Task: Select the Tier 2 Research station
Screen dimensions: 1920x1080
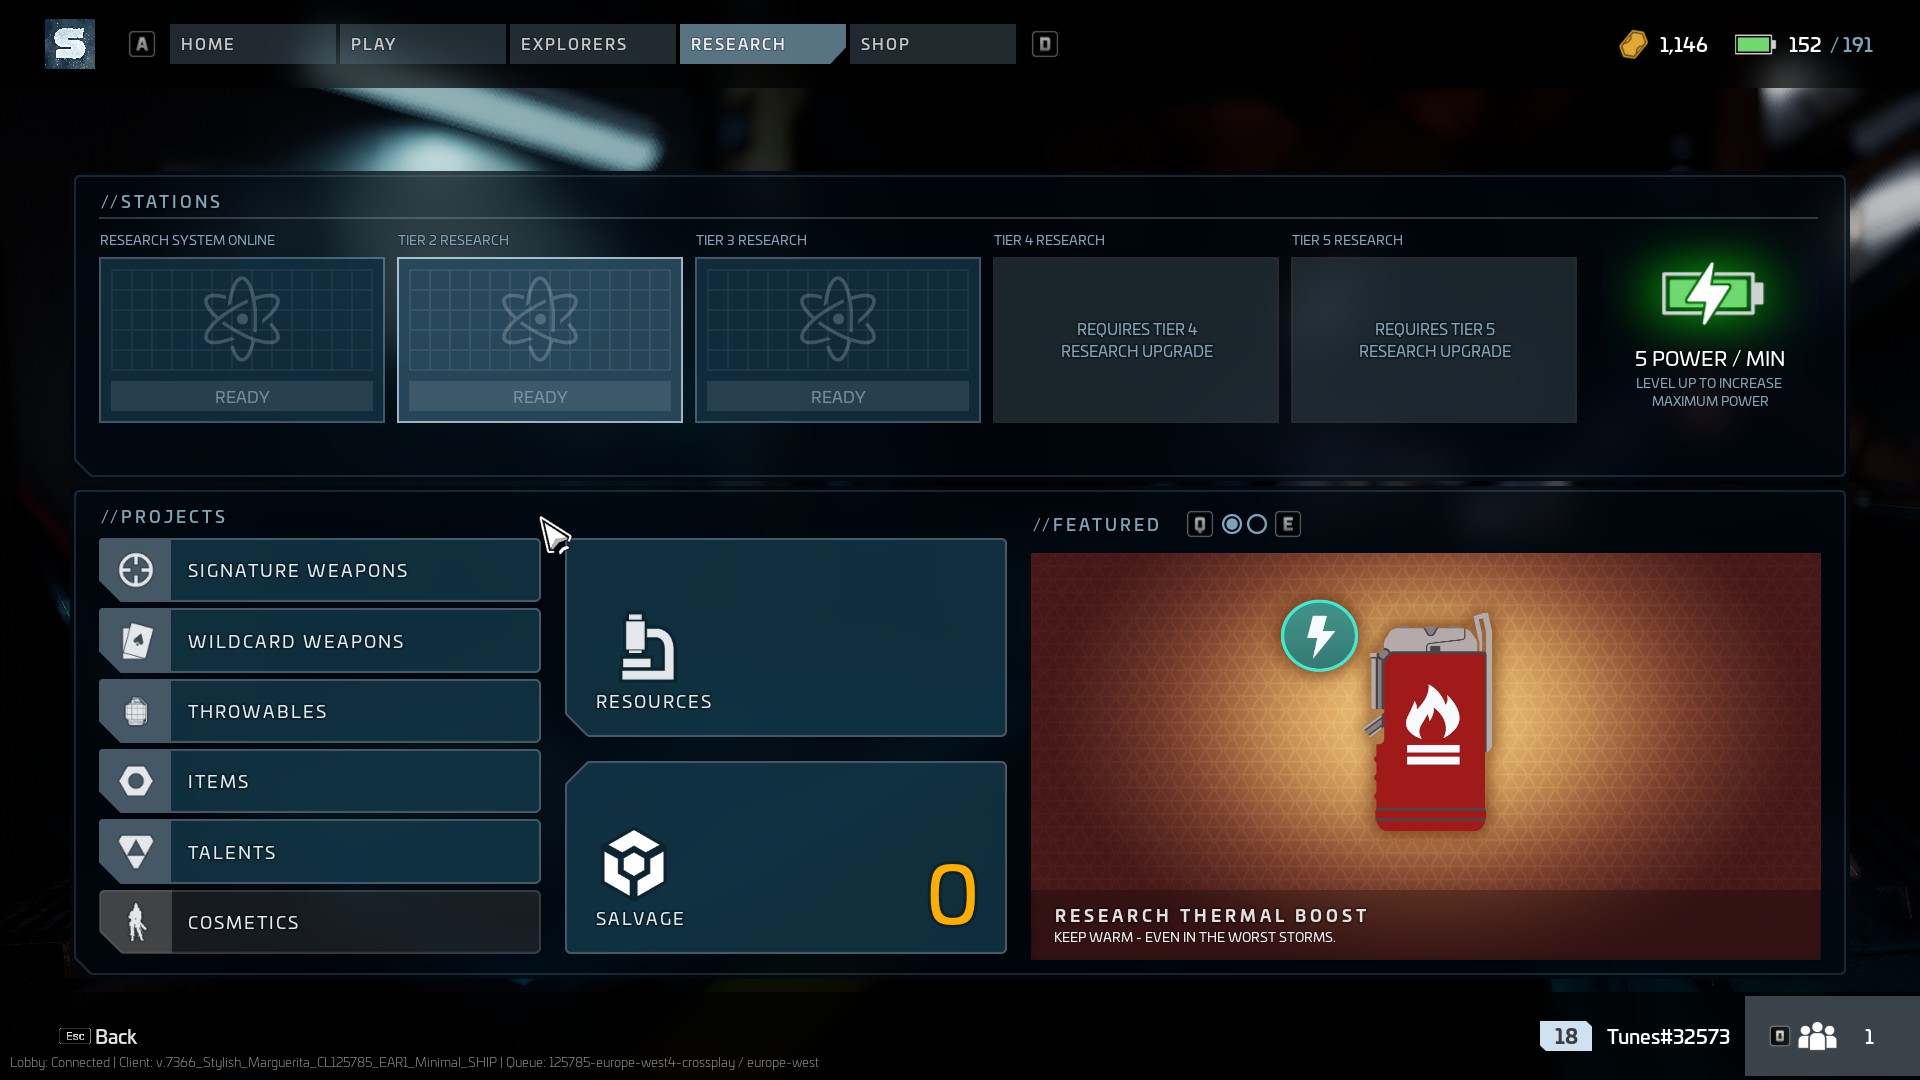Action: pos(540,340)
